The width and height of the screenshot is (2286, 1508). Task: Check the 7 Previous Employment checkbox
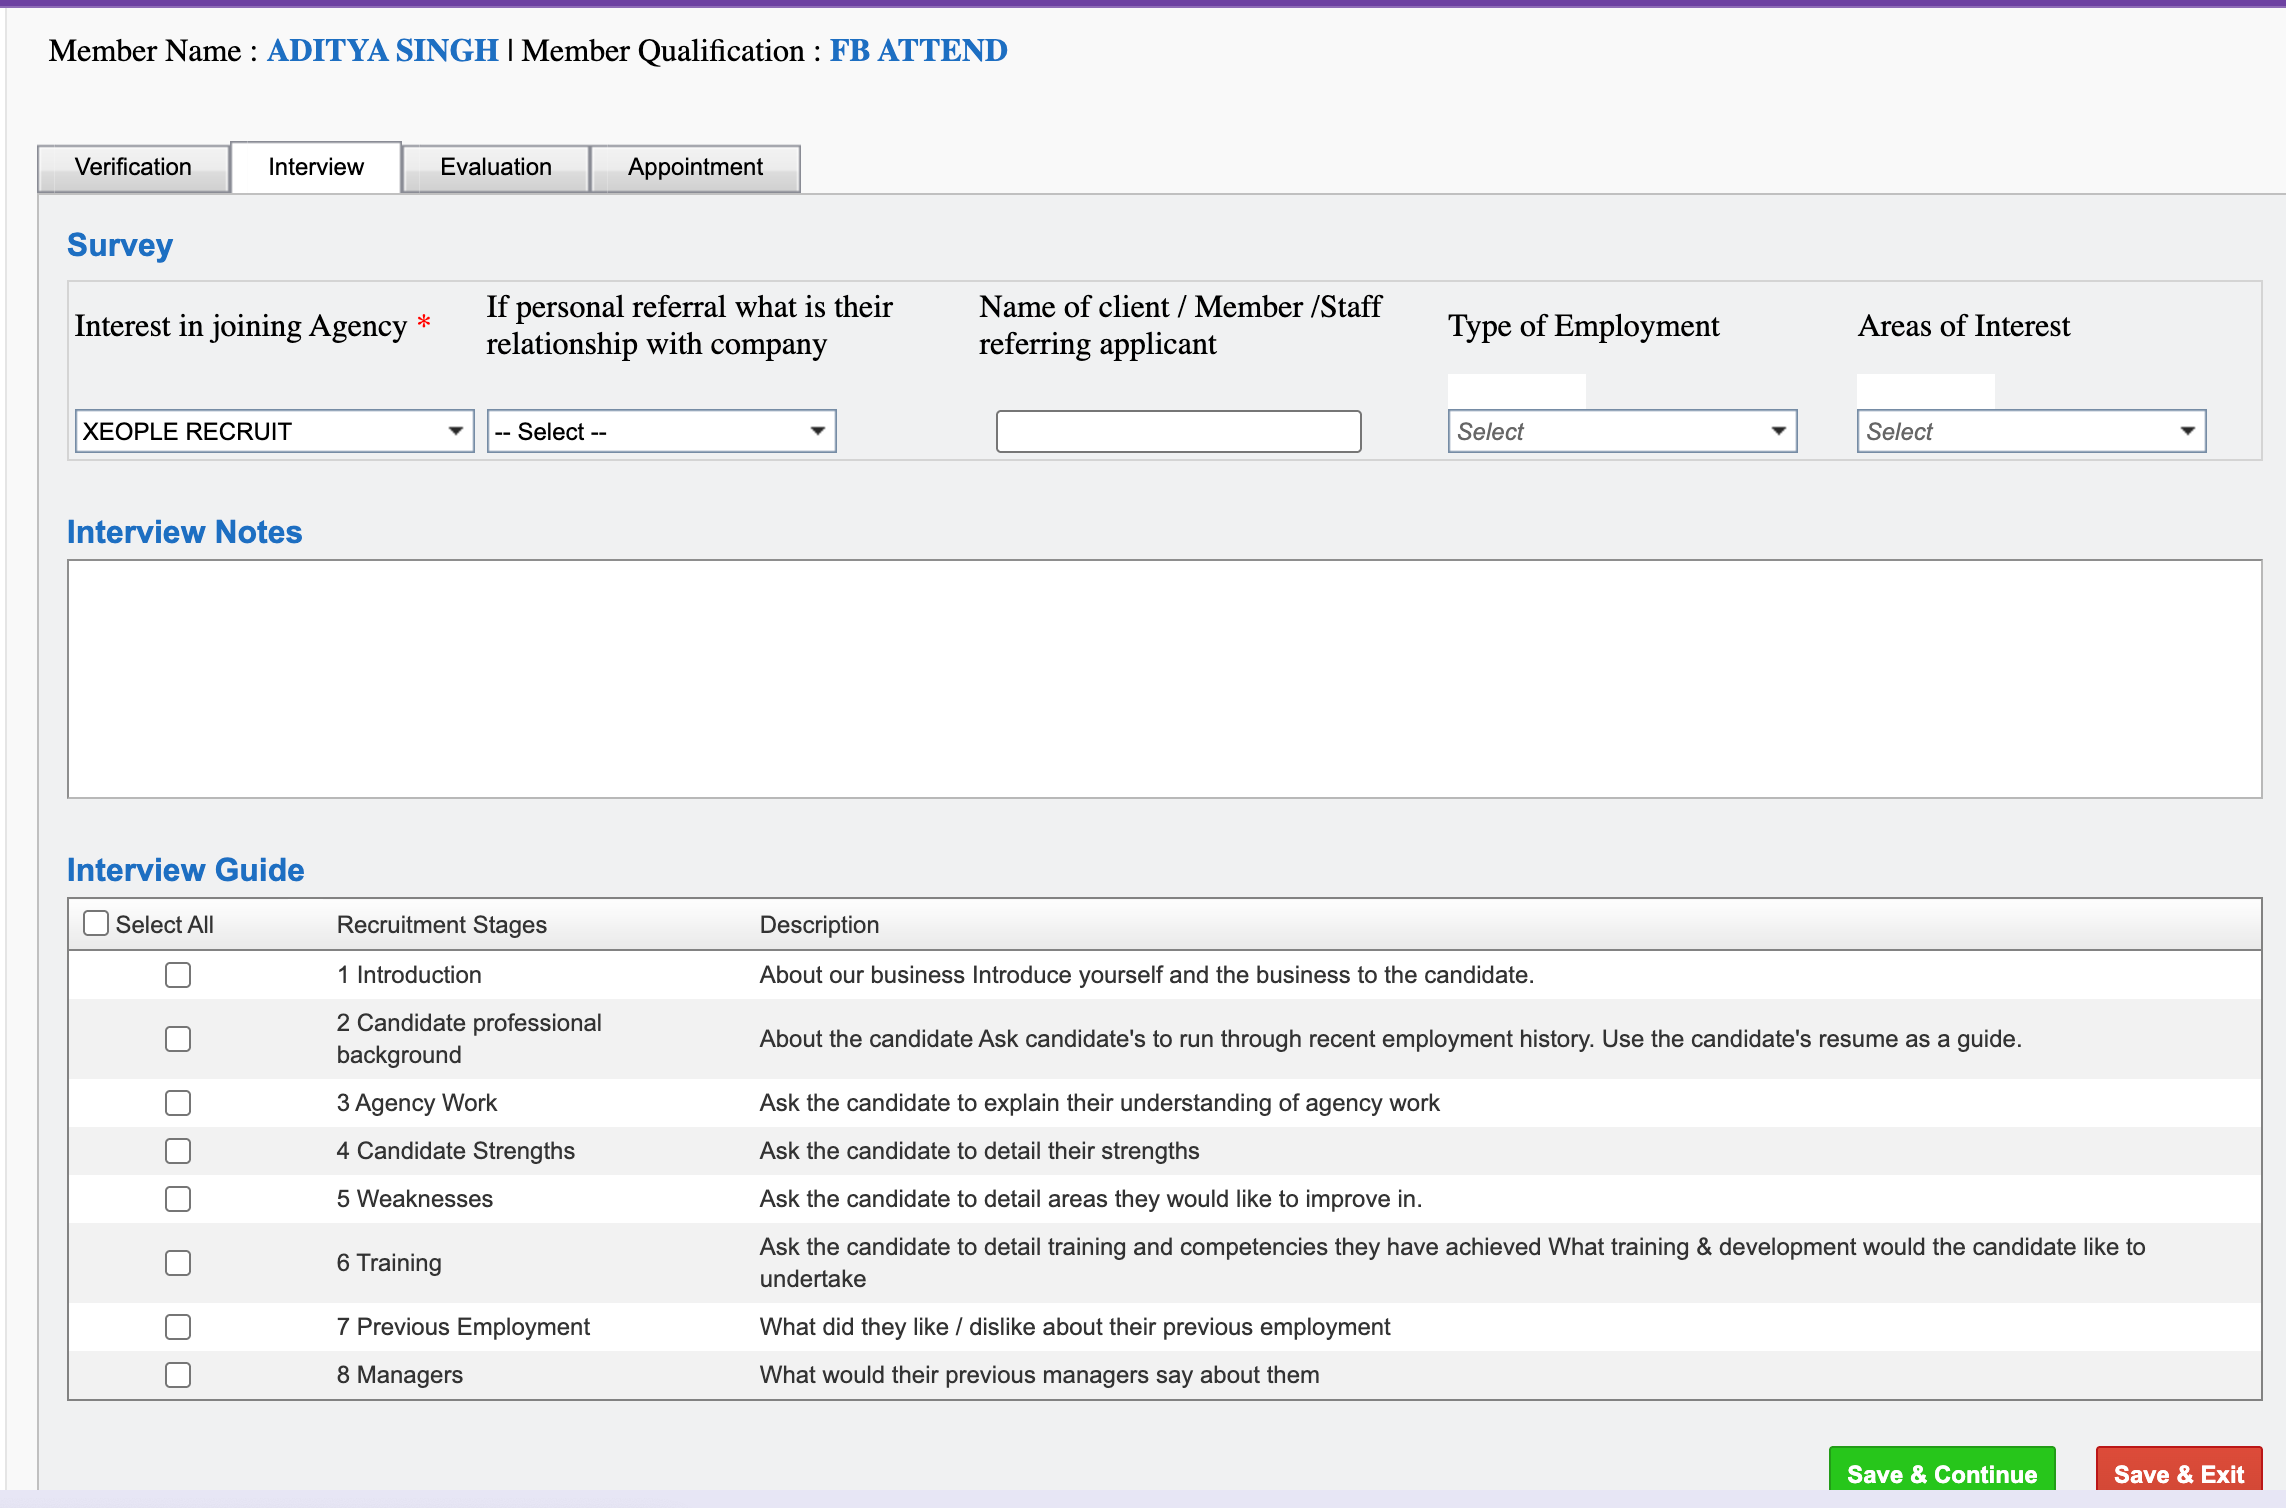pos(178,1327)
